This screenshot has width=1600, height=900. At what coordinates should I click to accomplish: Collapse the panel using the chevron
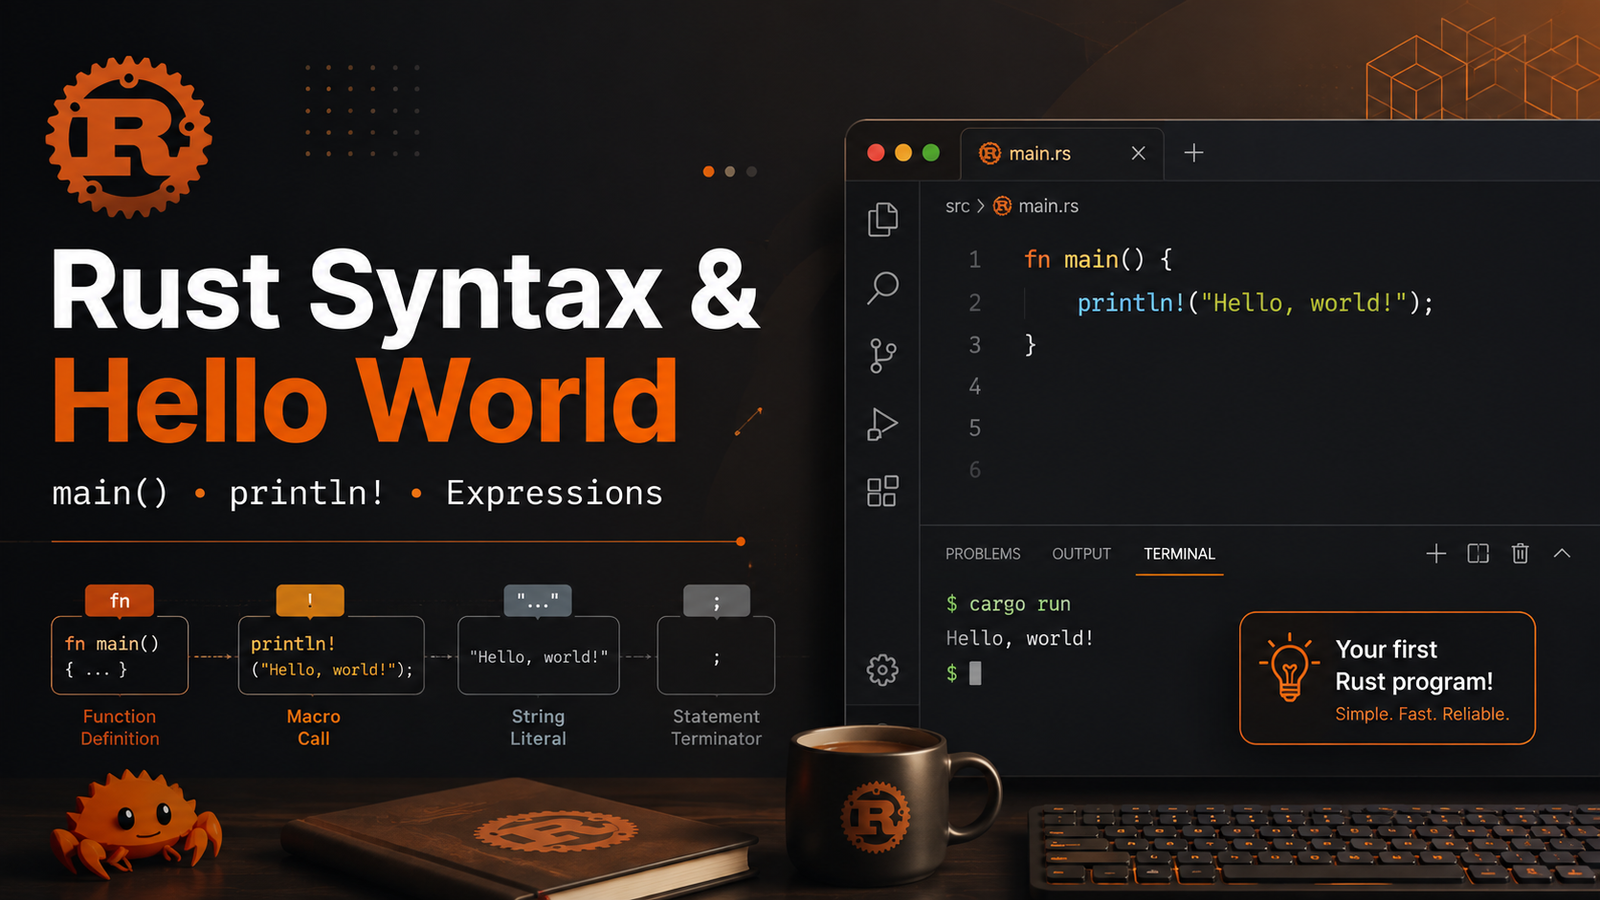1562,553
